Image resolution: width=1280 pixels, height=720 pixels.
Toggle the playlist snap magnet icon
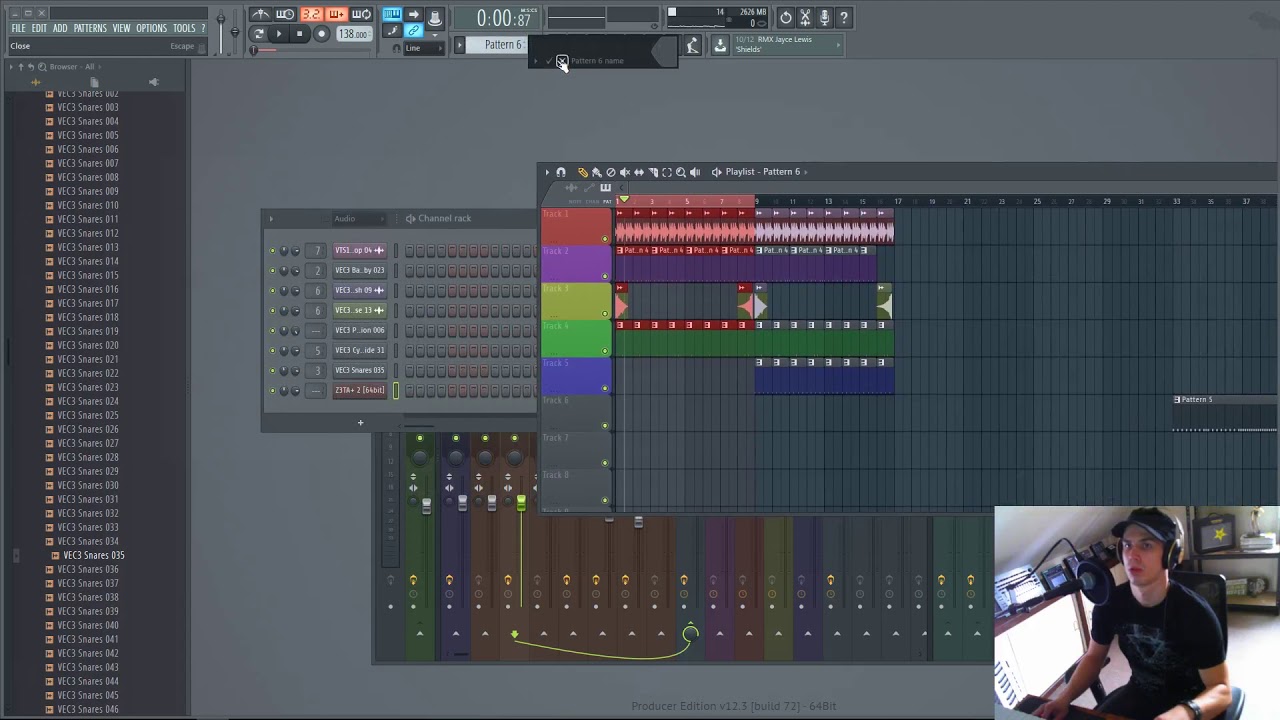[x=561, y=172]
